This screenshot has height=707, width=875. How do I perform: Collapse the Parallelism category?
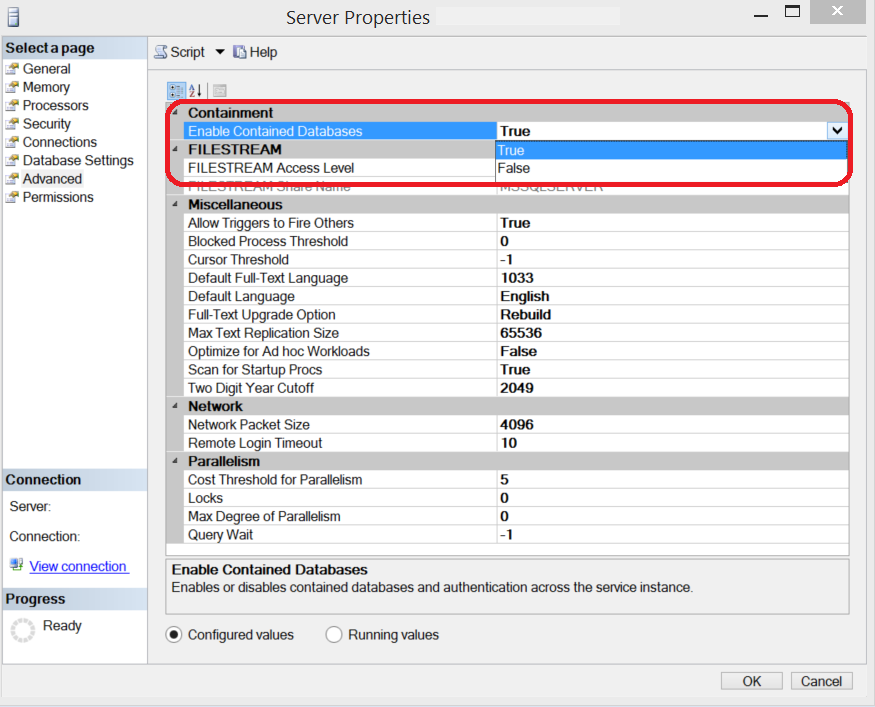coord(174,461)
